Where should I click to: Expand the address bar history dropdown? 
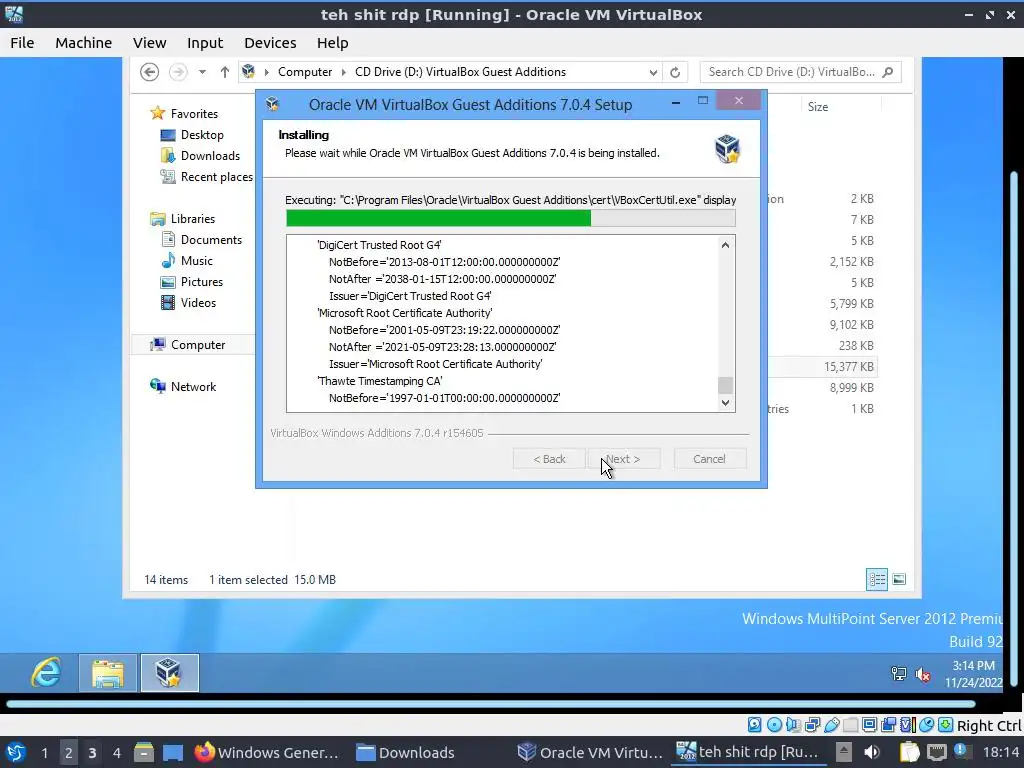653,72
